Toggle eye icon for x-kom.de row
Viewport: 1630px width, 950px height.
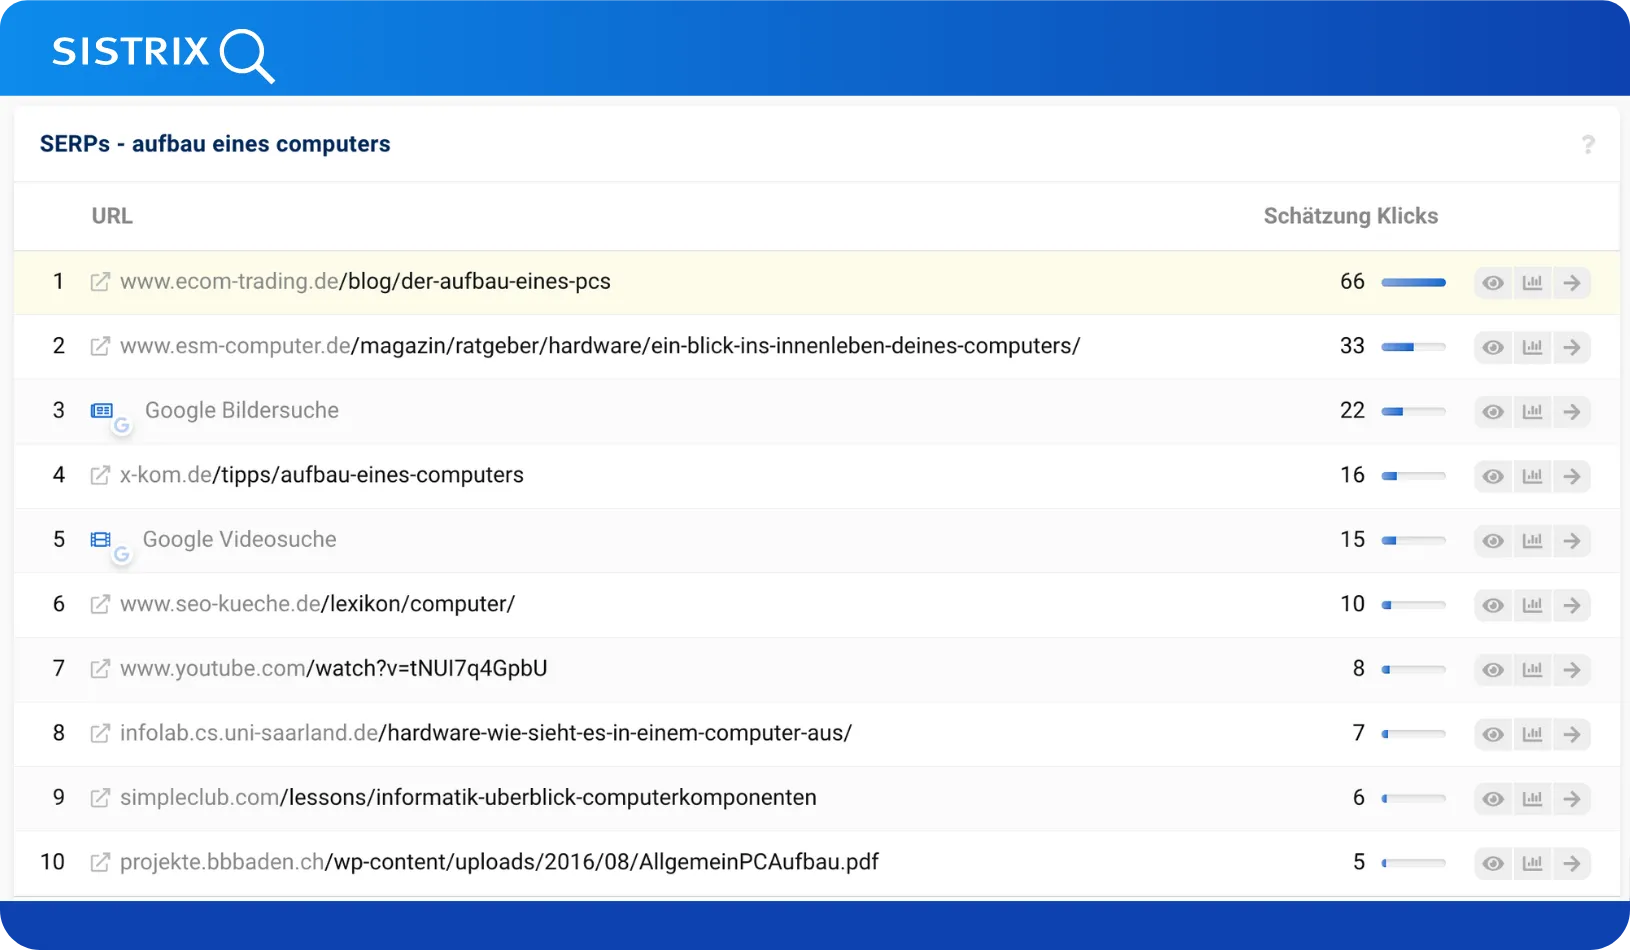tap(1493, 476)
